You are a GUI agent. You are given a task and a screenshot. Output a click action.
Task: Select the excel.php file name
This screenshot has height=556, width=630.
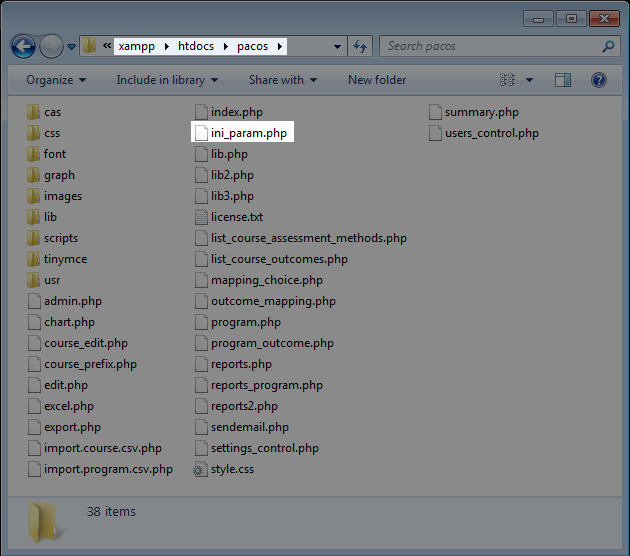pyautogui.click(x=69, y=406)
